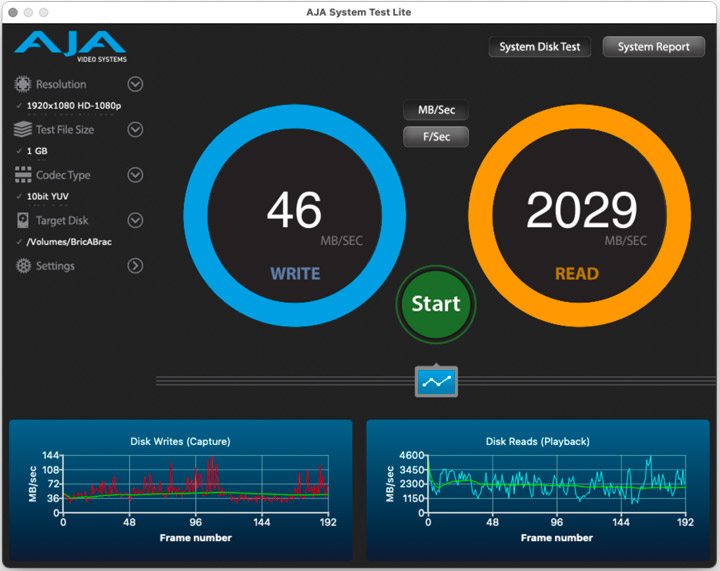Viewport: 720px width, 571px height.
Task: Switch units to MB/Sec
Action: pyautogui.click(x=436, y=110)
